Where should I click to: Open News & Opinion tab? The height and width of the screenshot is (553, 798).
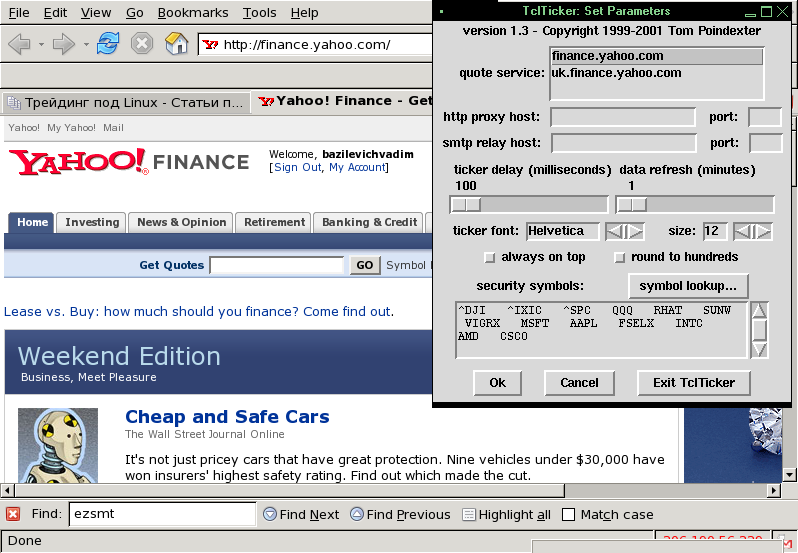point(181,222)
